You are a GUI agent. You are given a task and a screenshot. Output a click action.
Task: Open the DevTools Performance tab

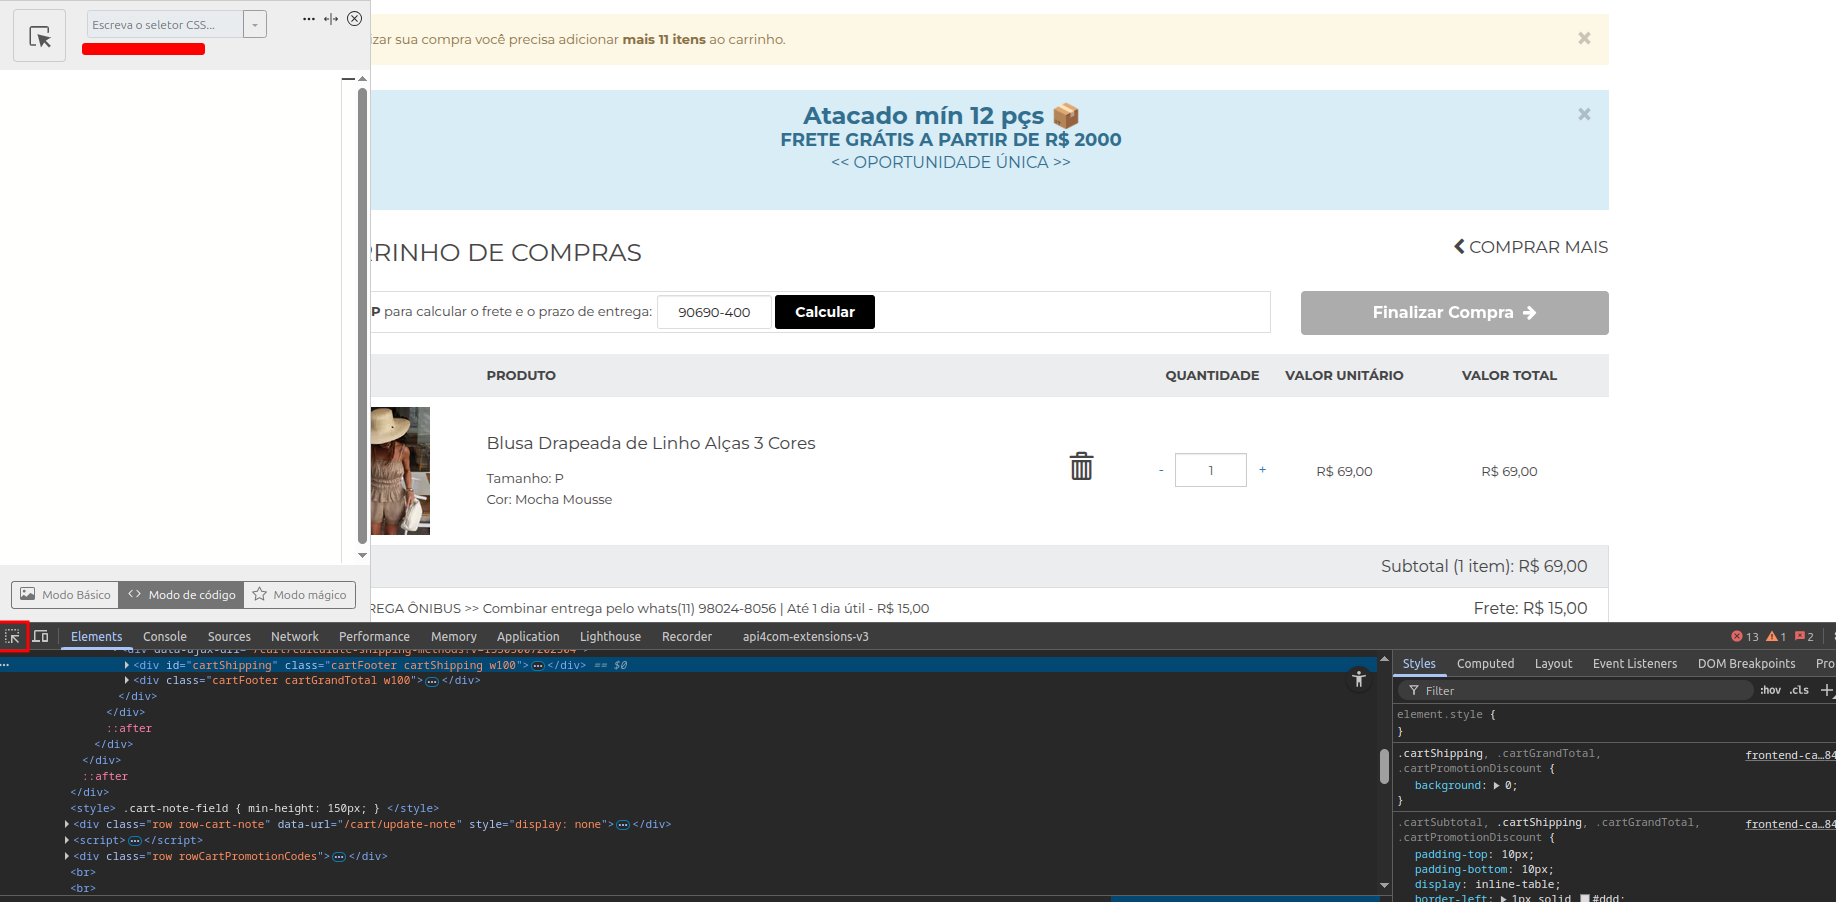tap(374, 637)
